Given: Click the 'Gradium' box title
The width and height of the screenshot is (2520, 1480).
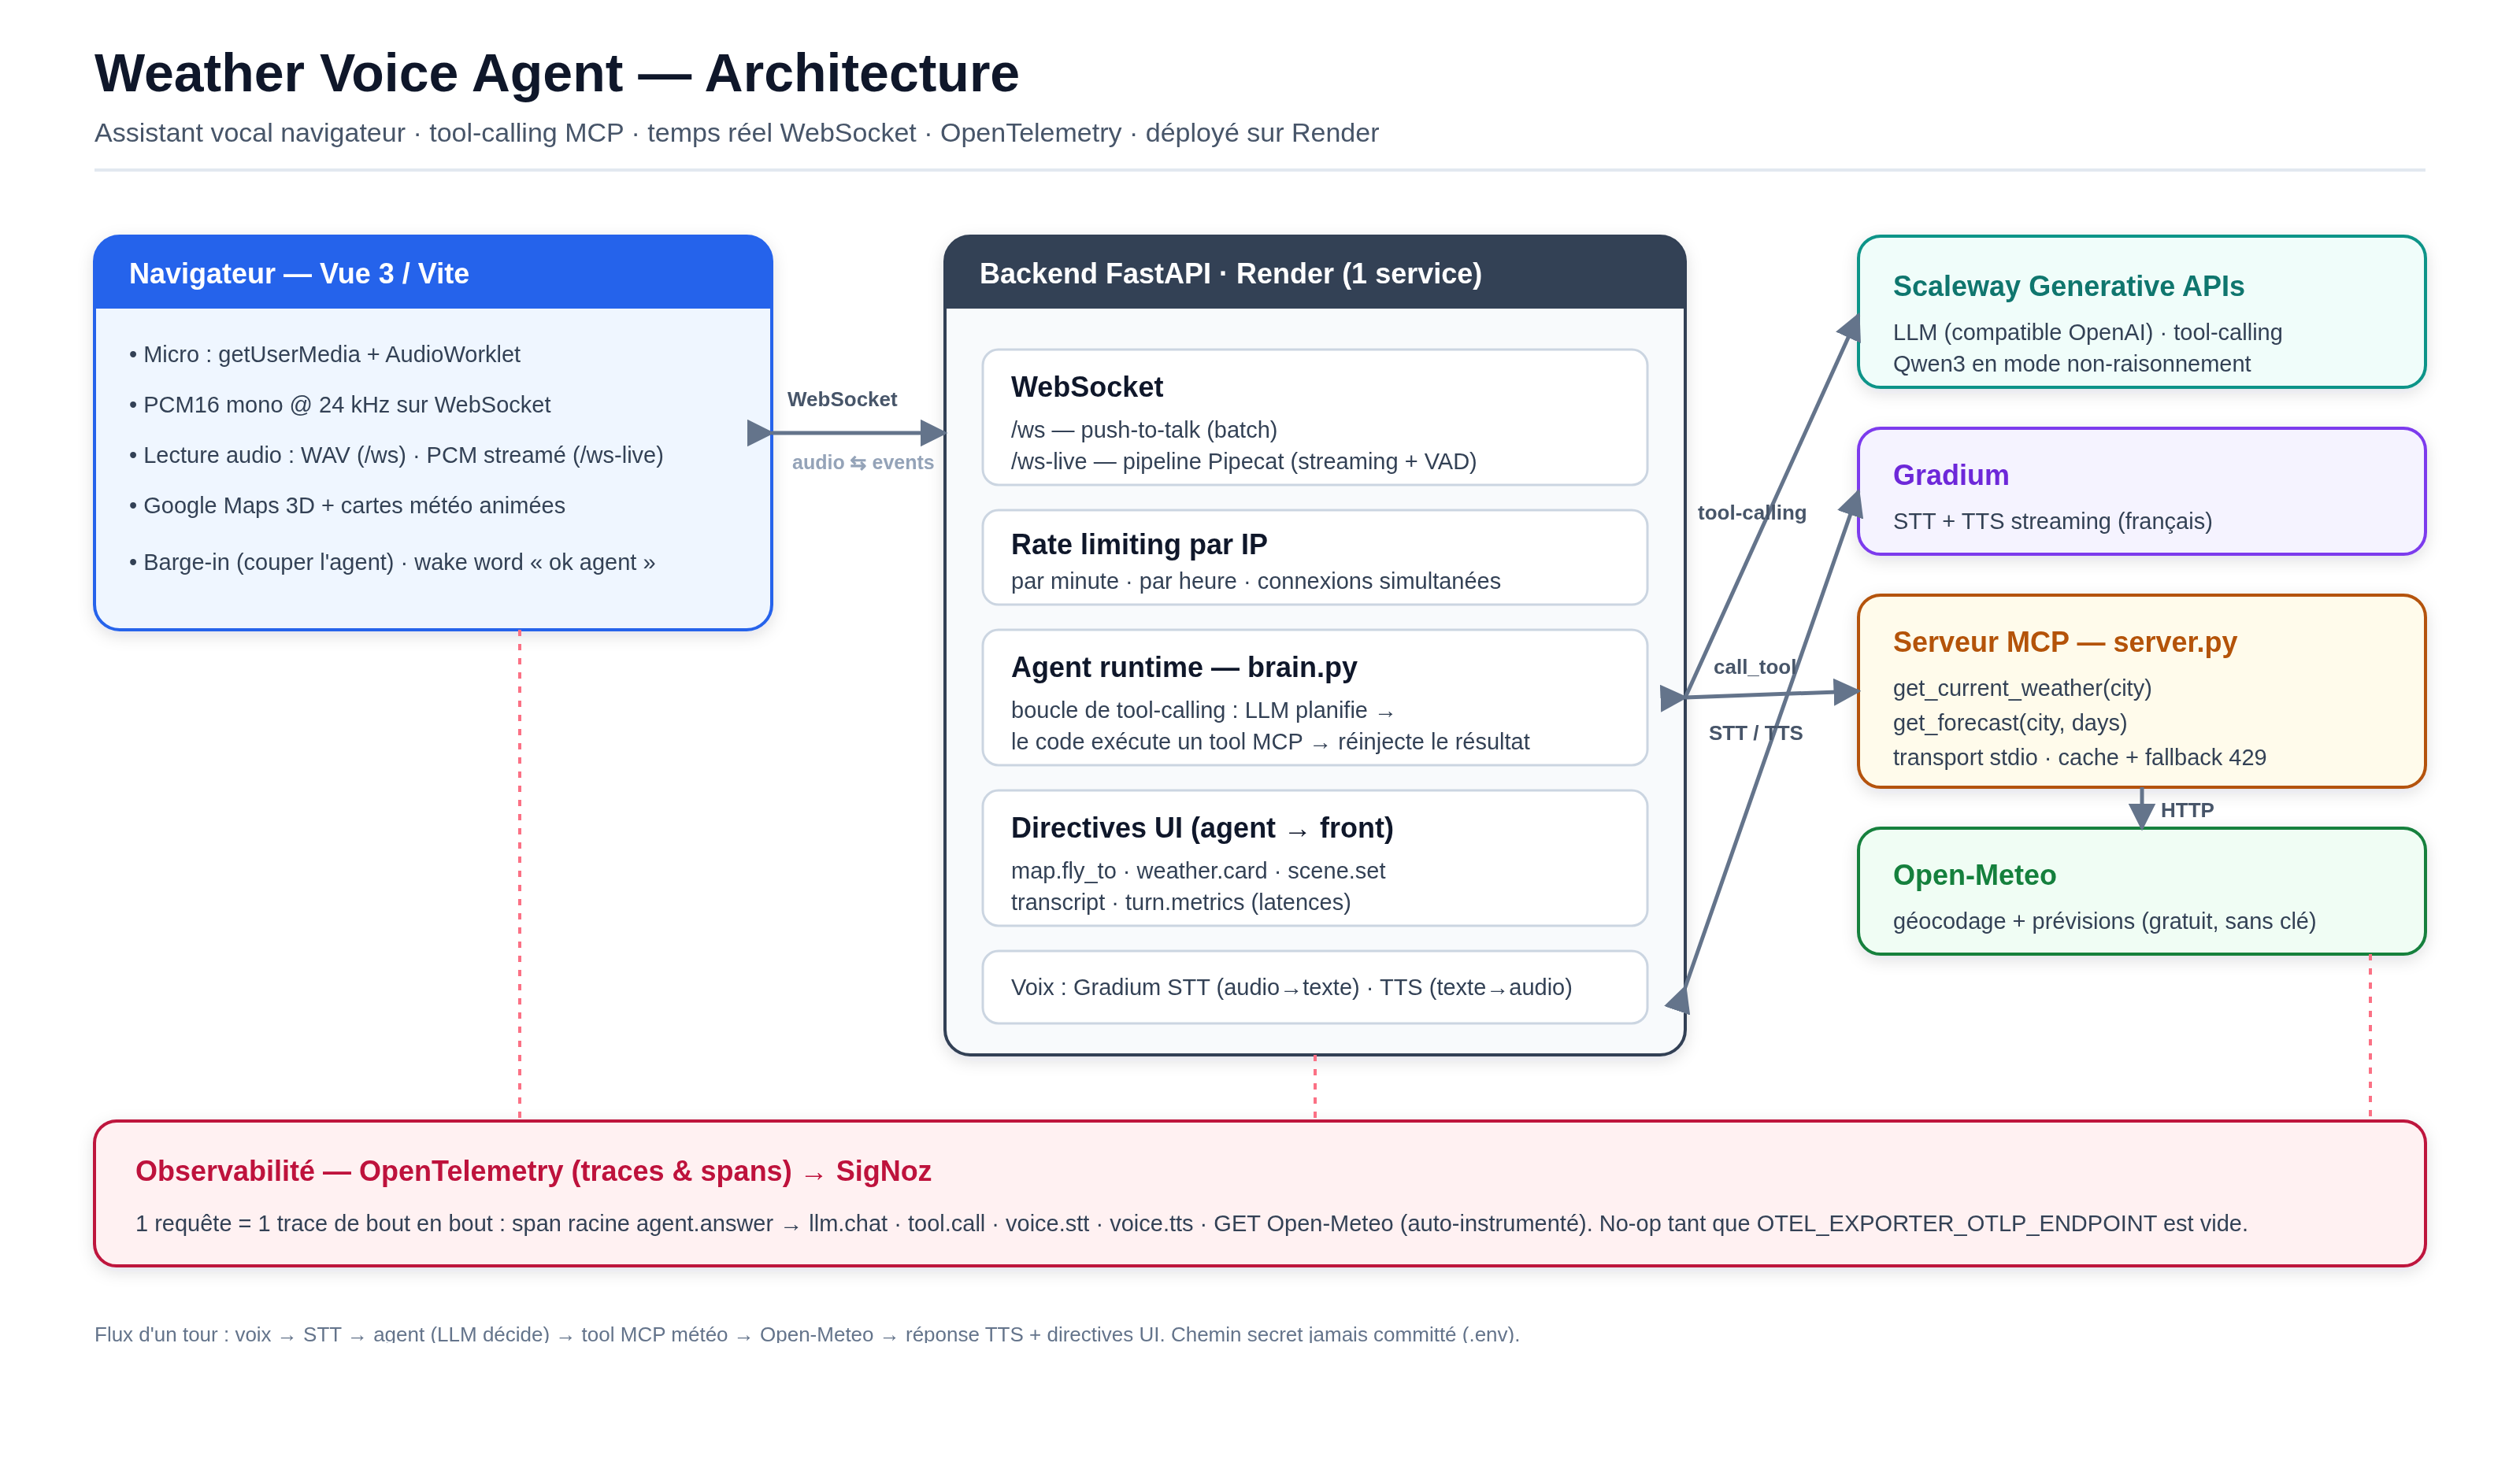Looking at the screenshot, I should (1950, 475).
